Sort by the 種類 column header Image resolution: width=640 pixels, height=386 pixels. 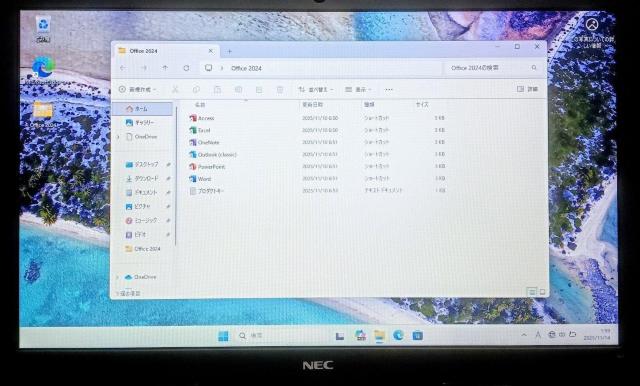point(369,105)
